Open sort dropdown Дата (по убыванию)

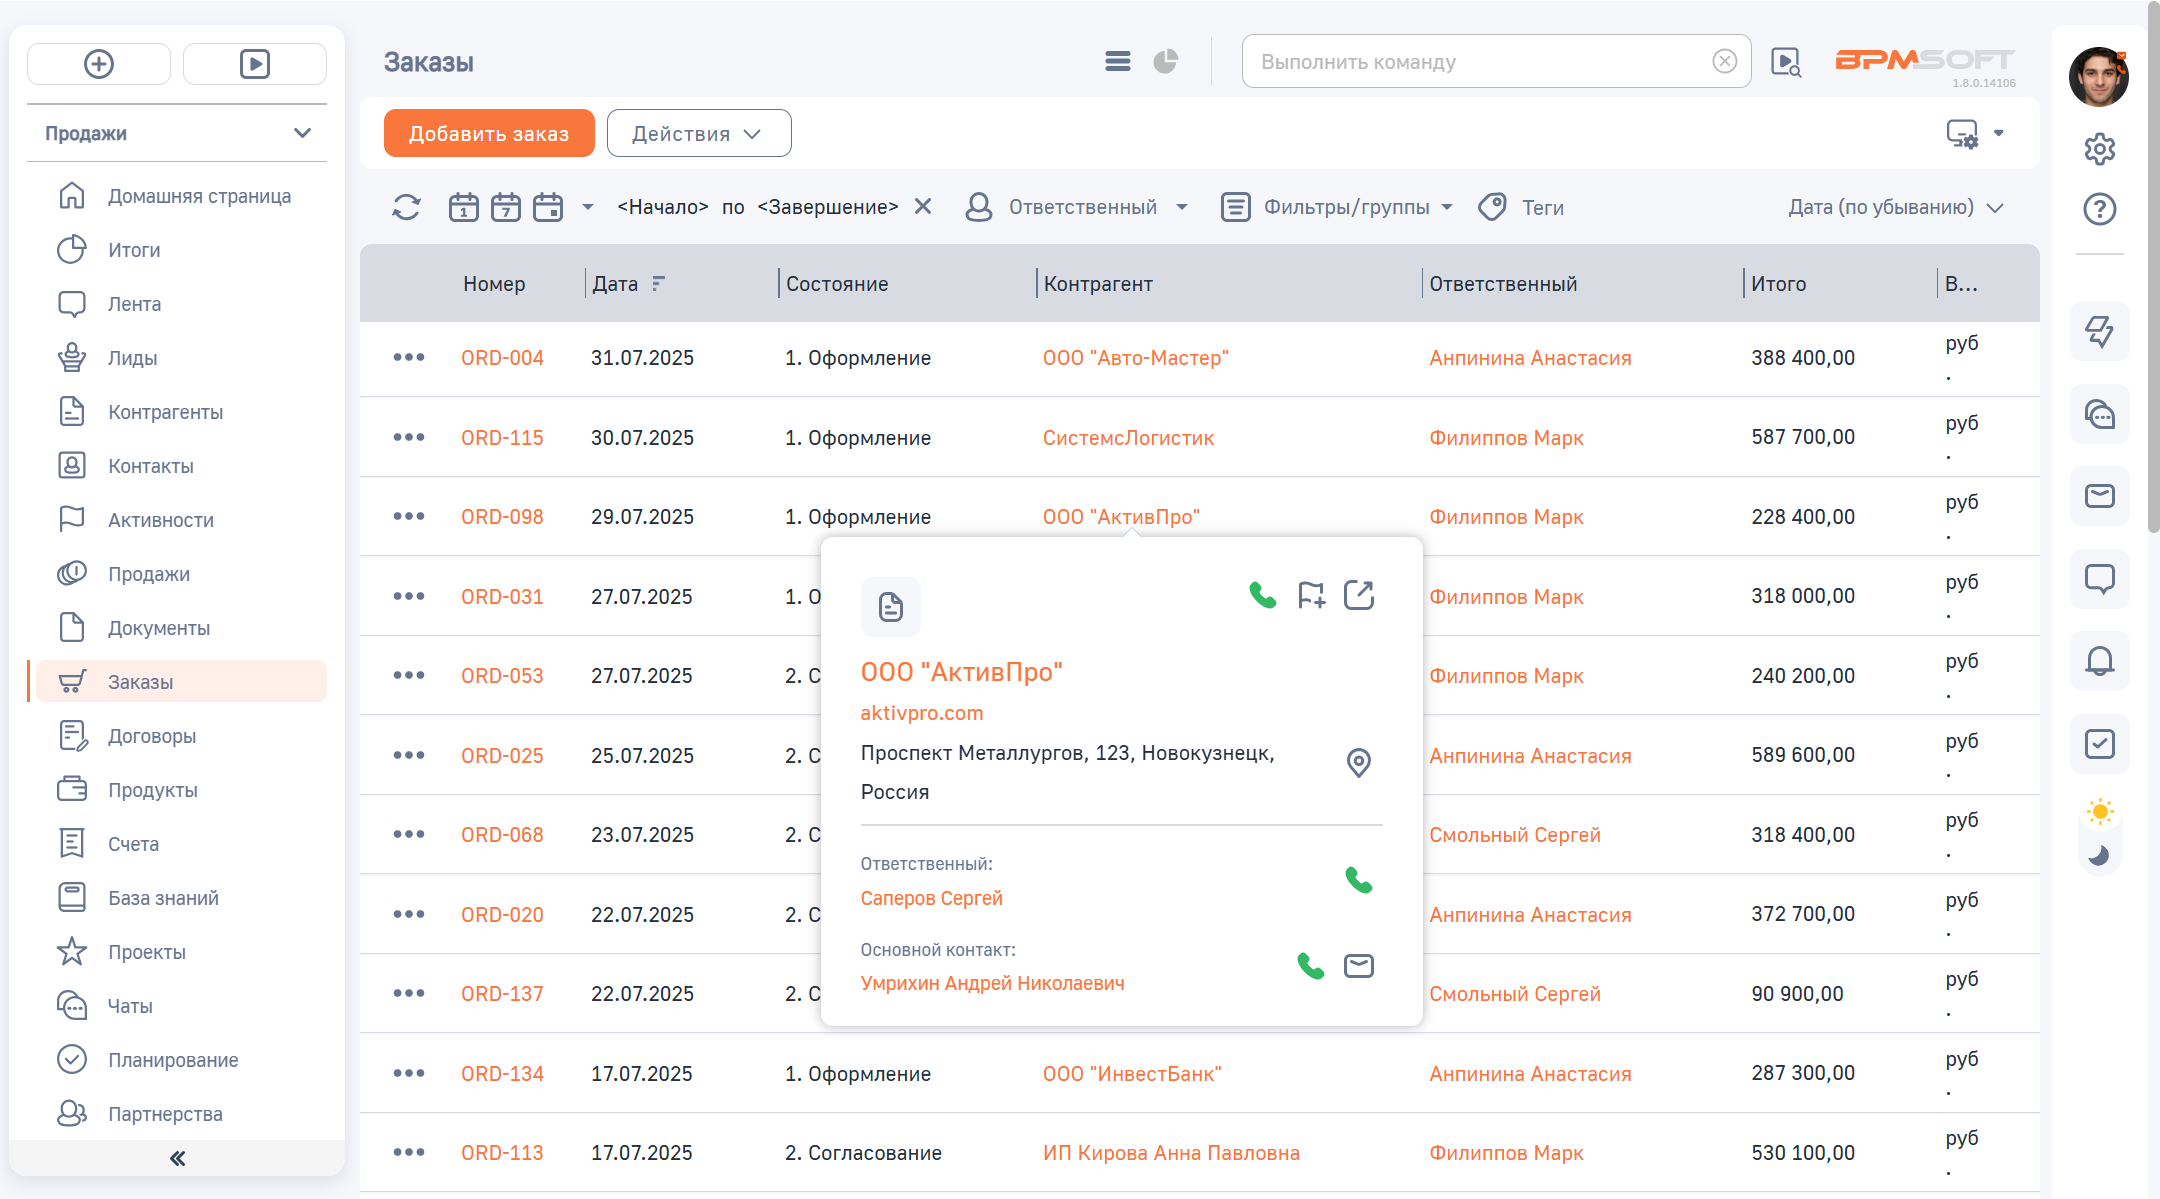point(1896,207)
